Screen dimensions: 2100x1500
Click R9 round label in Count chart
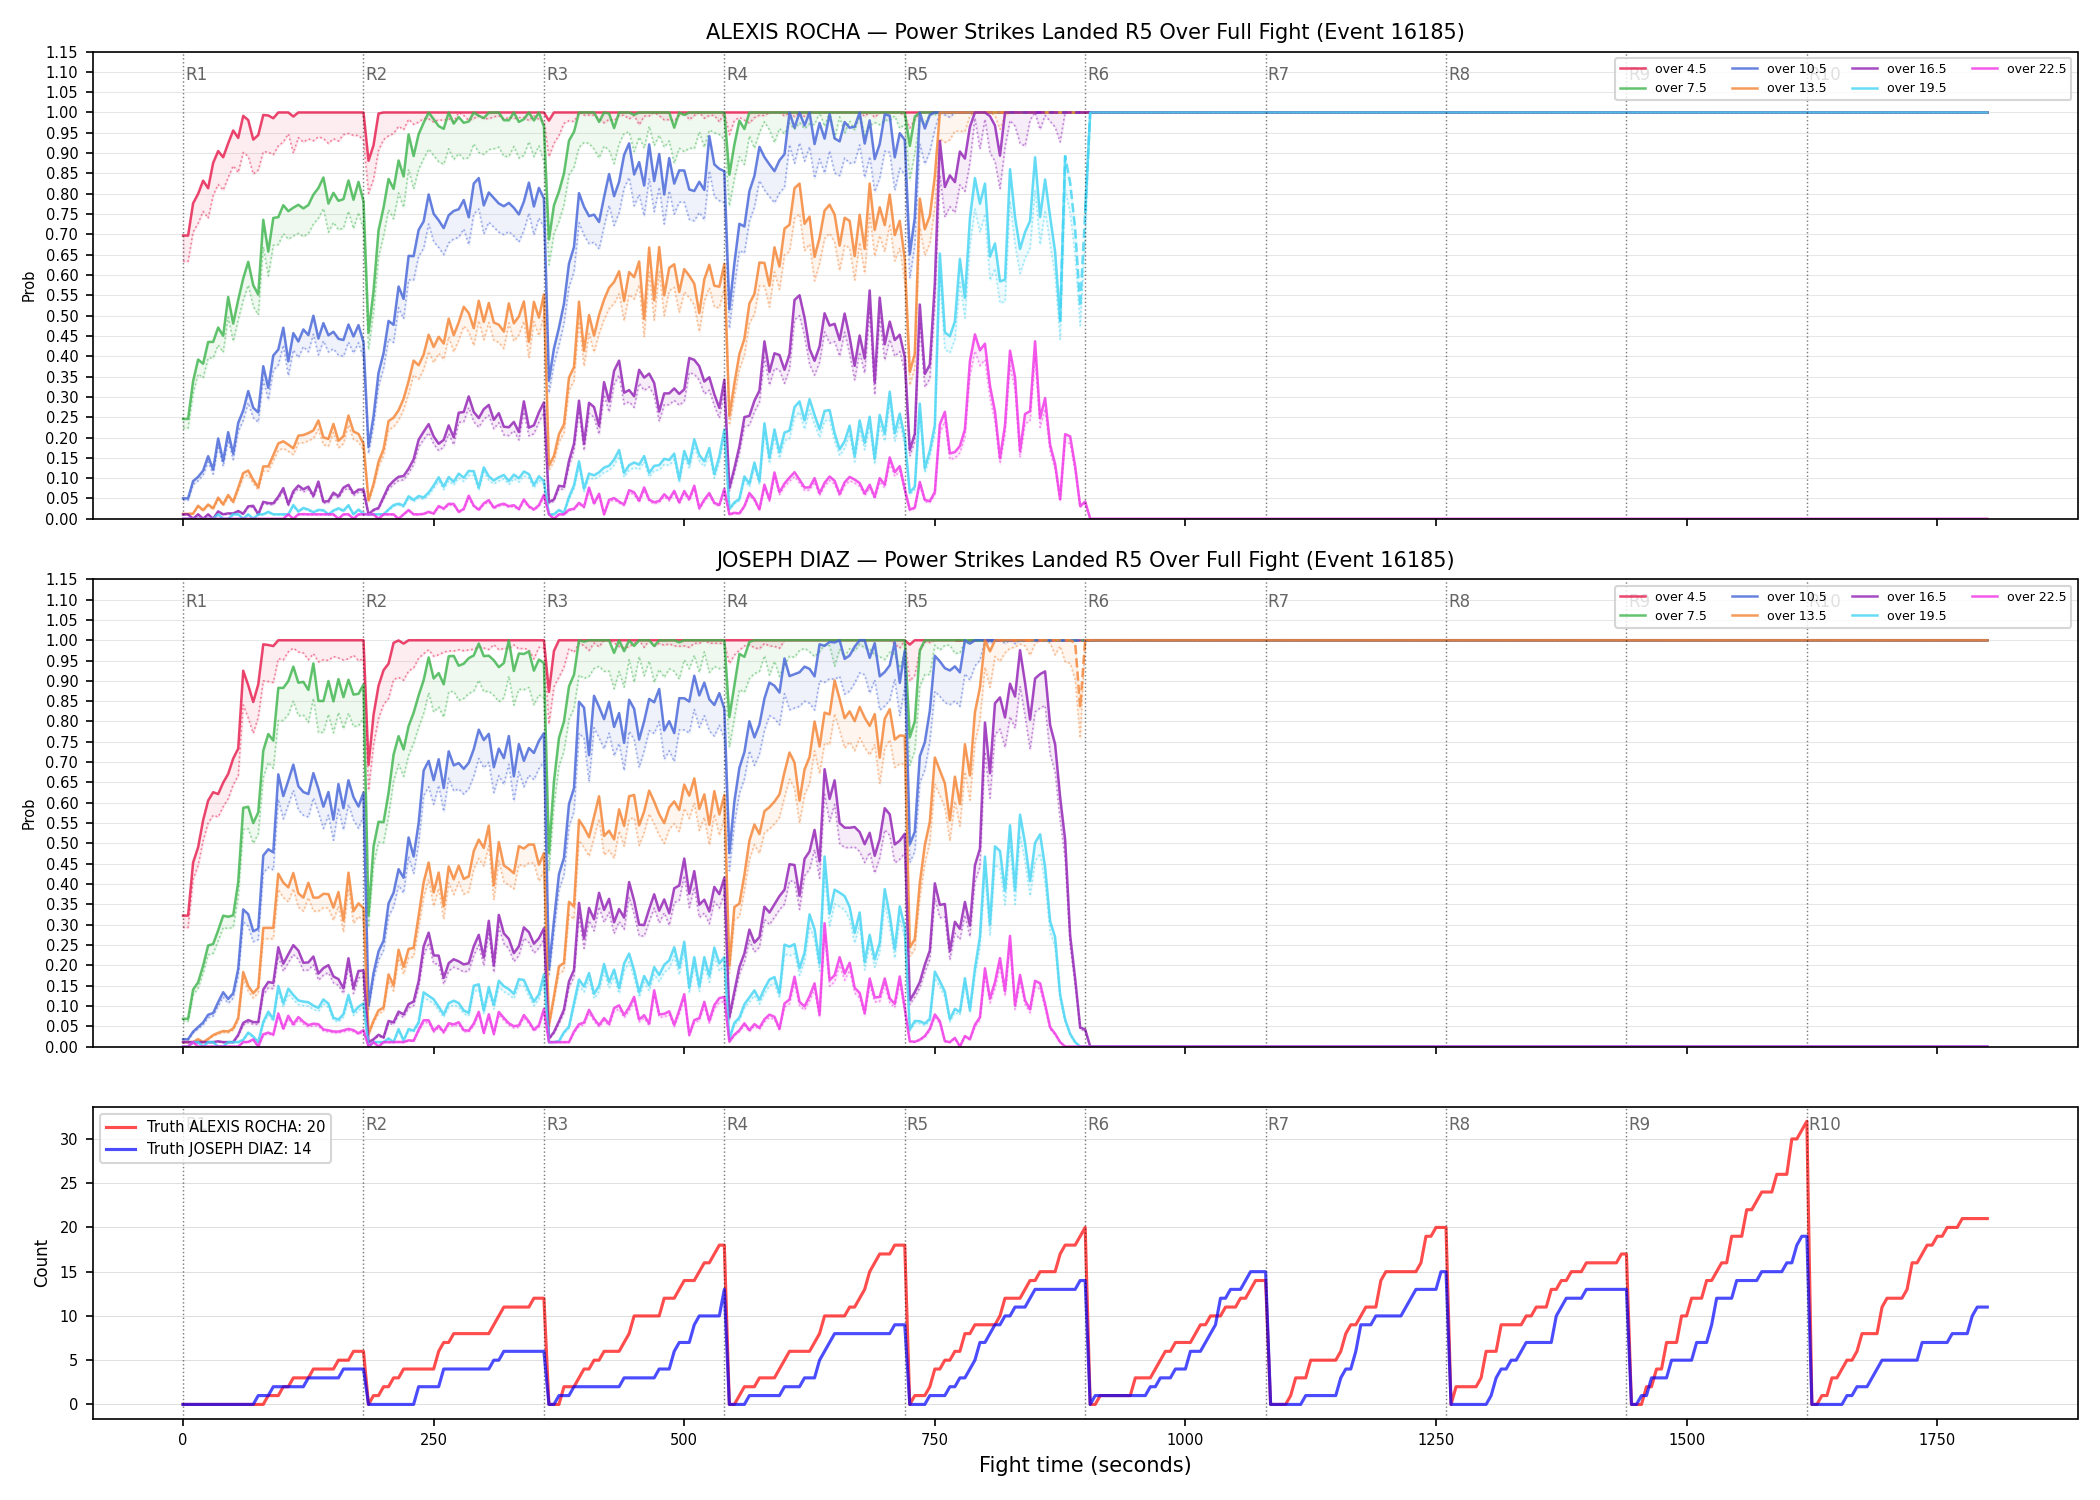1639,1124
